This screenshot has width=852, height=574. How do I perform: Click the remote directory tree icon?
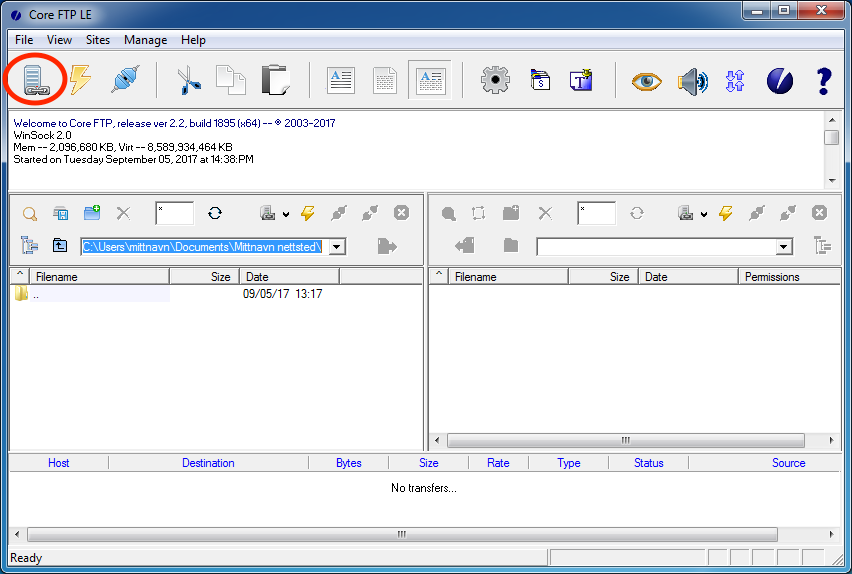[x=823, y=246]
